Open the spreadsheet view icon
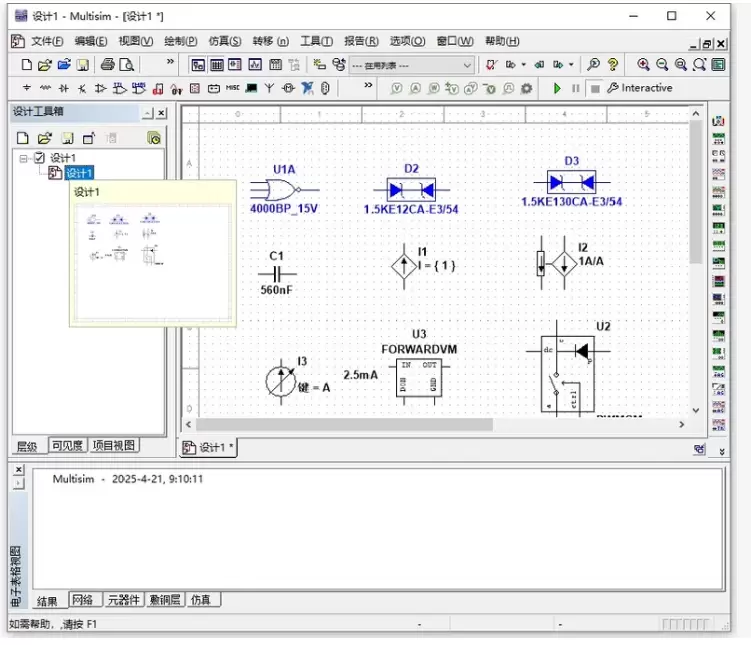Screen dimensions: 751x645 tap(216, 65)
